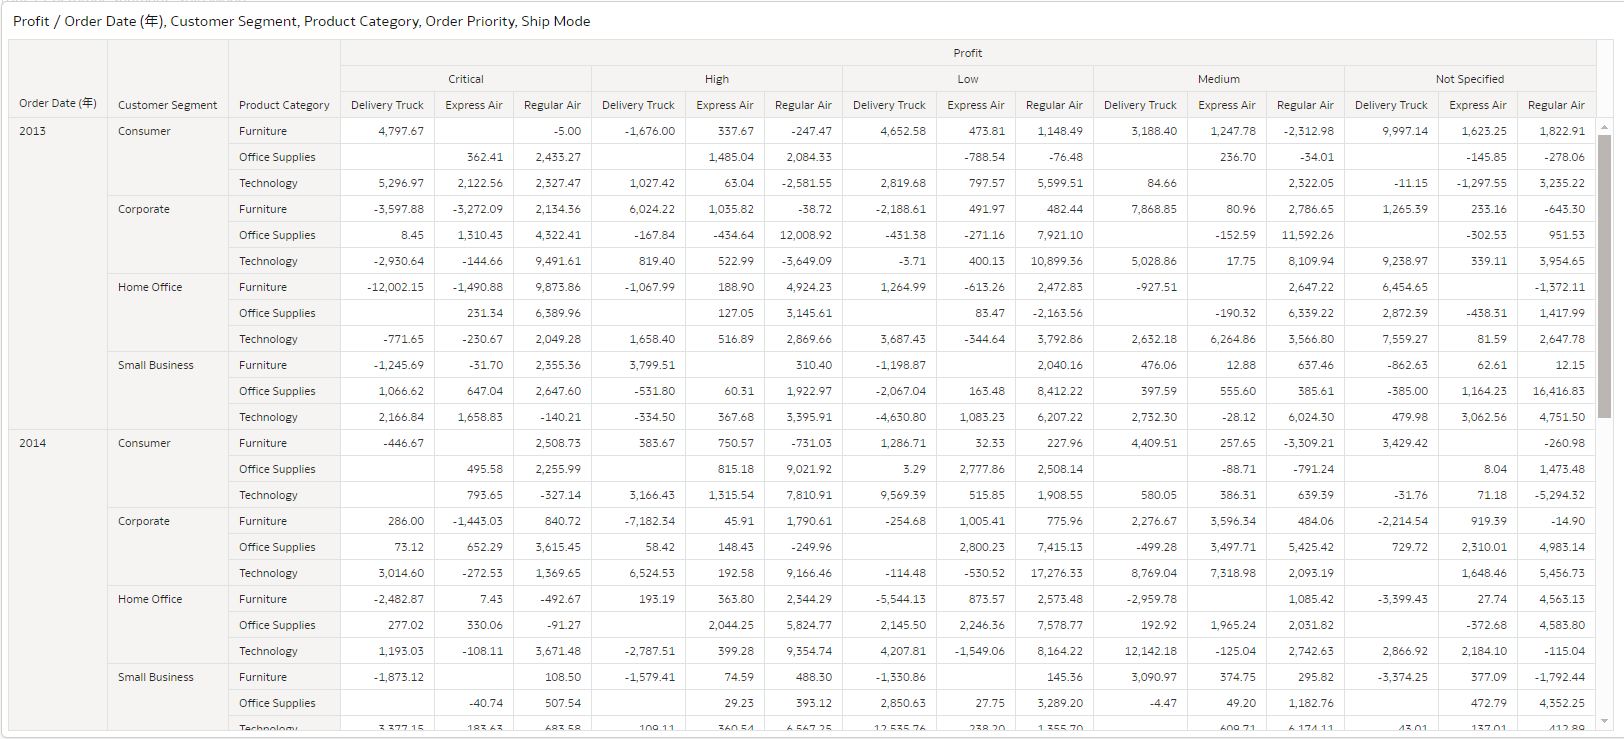The image size is (1624, 739).
Task: Click the cell with value 9,354.74
Action: [x=803, y=651]
